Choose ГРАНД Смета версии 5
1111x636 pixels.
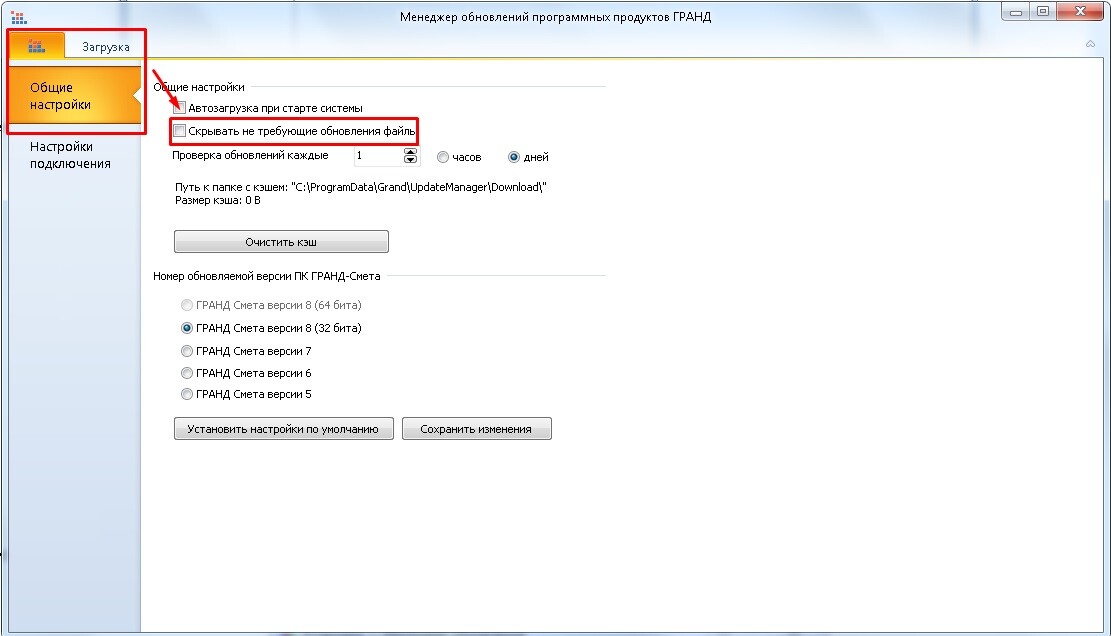click(x=187, y=394)
